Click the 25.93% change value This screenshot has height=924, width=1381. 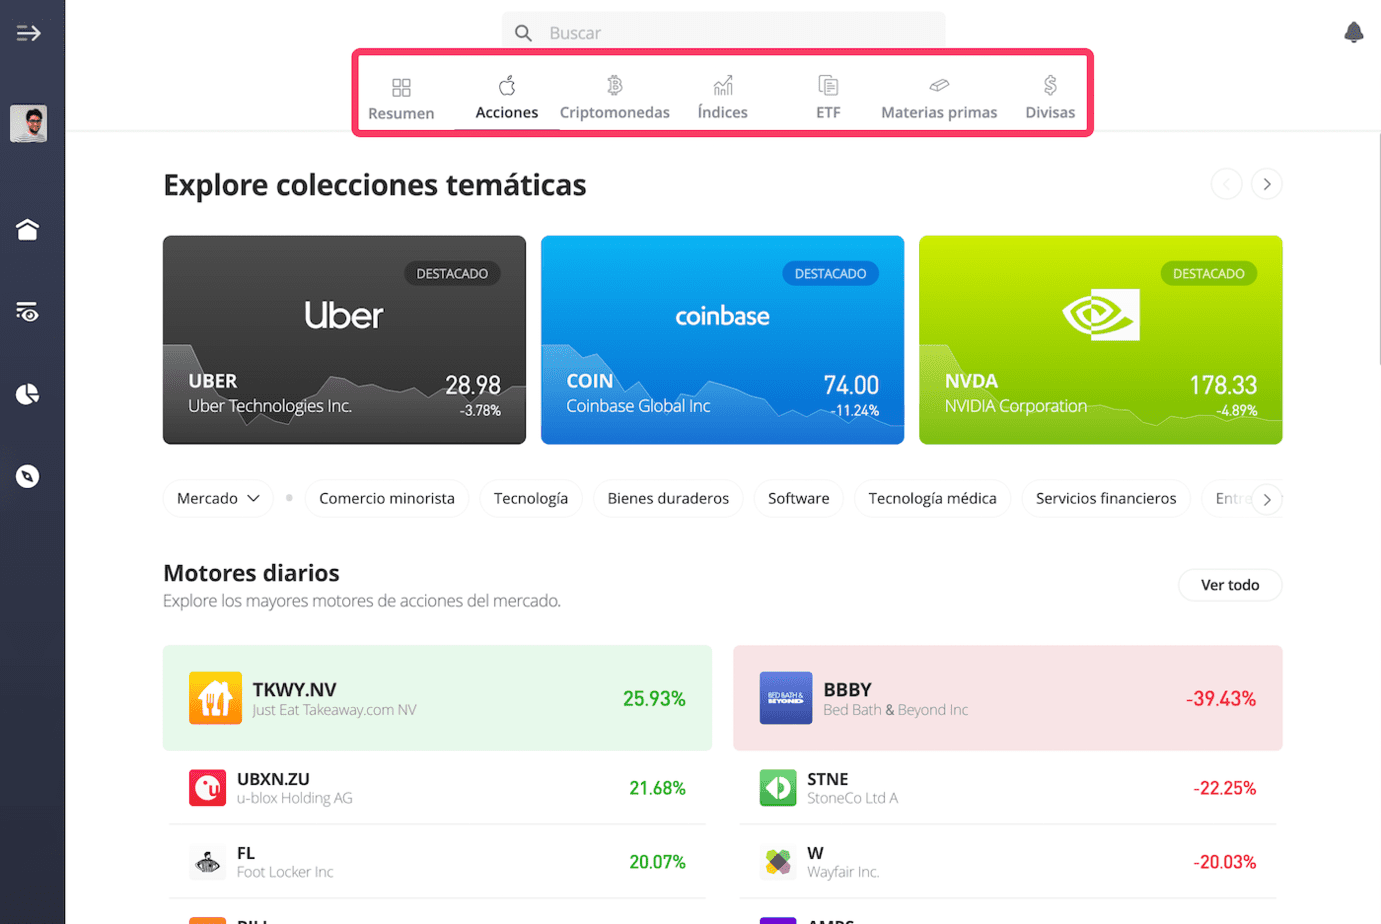click(x=654, y=698)
